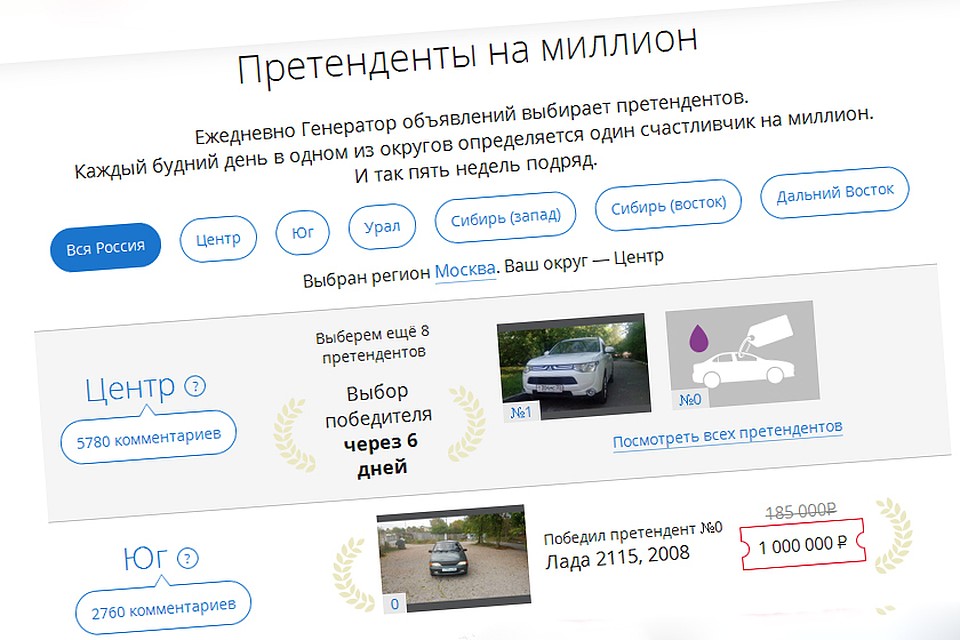Select the Вся Россия filter
This screenshot has width=960, height=640.
pos(105,247)
